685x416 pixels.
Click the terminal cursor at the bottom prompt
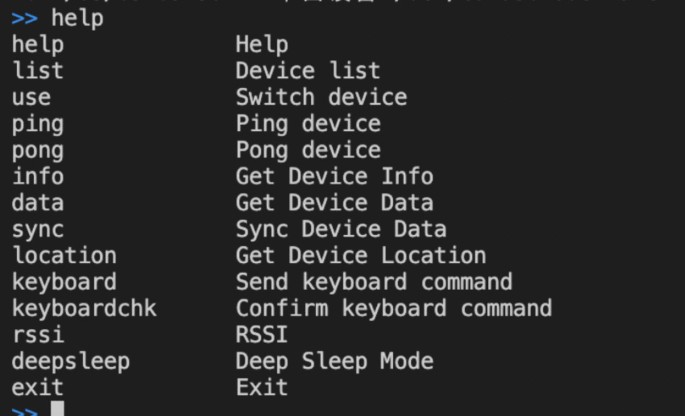(x=57, y=410)
